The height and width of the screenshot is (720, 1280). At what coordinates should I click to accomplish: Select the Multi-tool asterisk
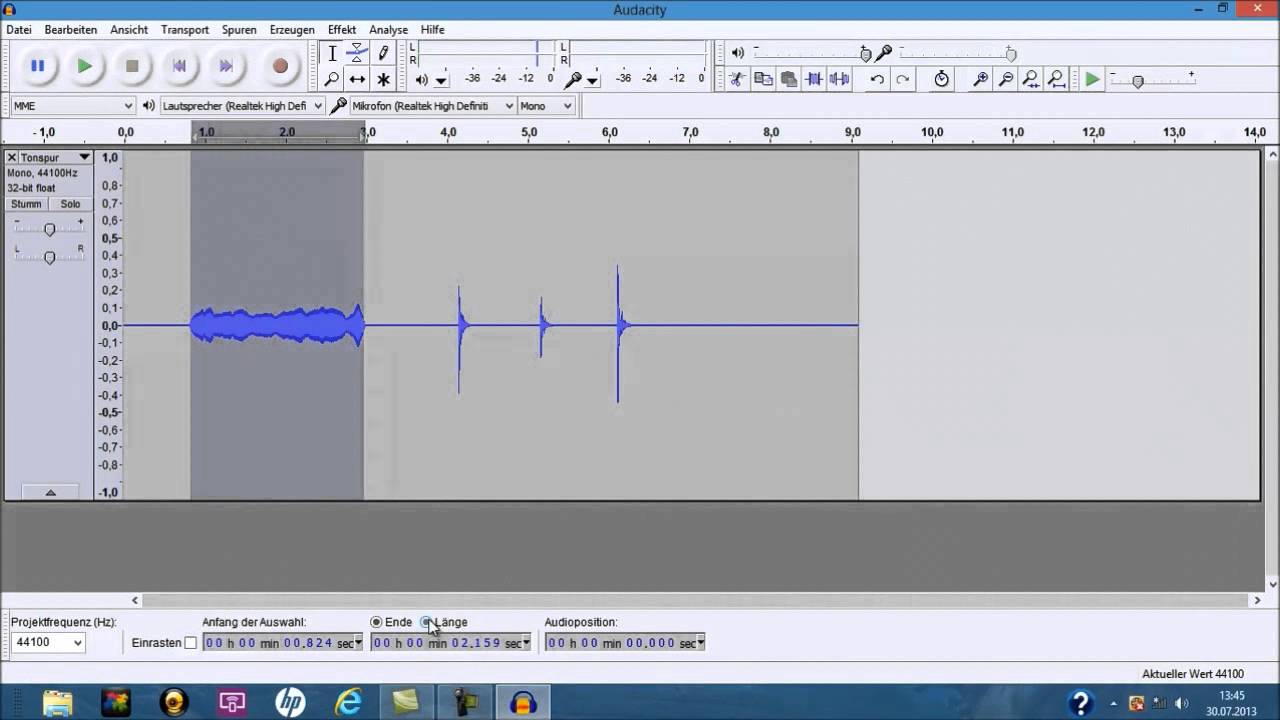[x=383, y=79]
